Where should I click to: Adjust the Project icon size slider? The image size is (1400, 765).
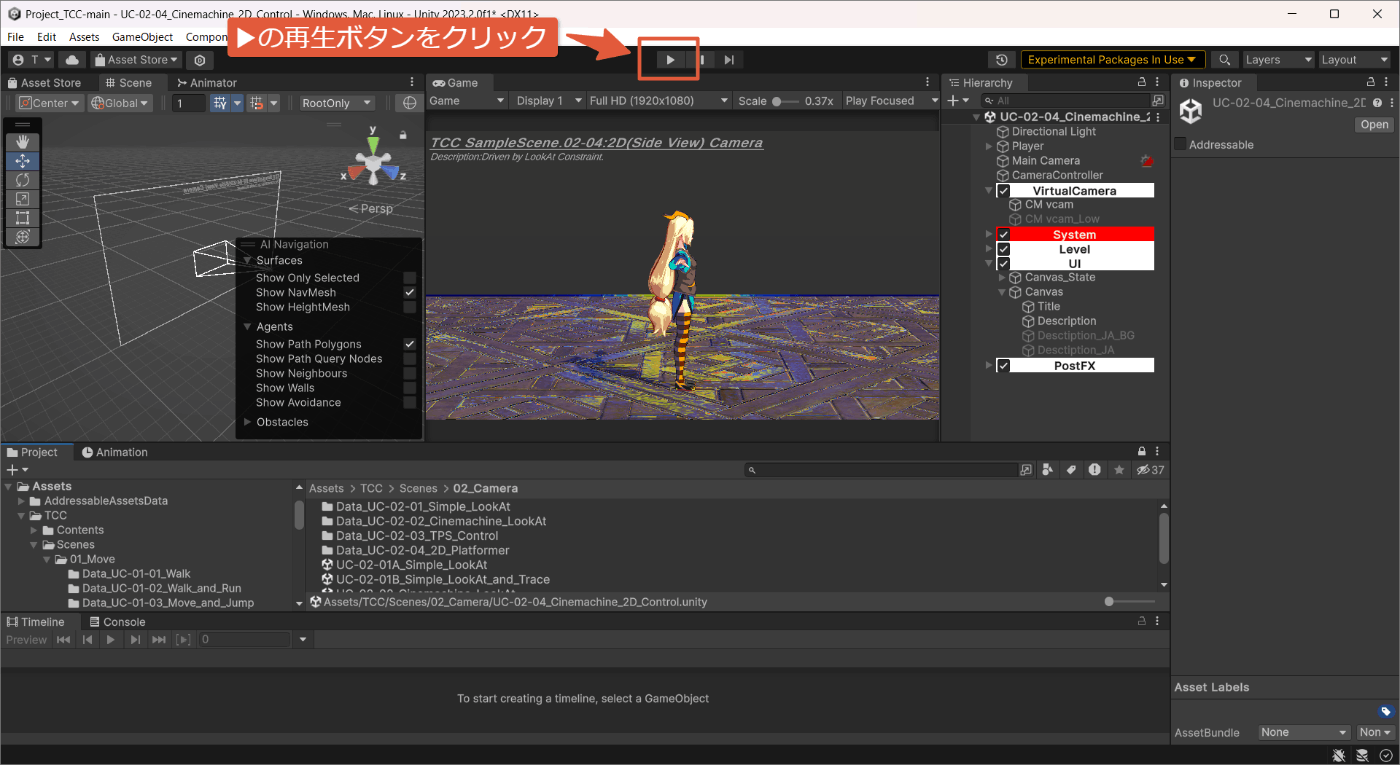click(1132, 602)
